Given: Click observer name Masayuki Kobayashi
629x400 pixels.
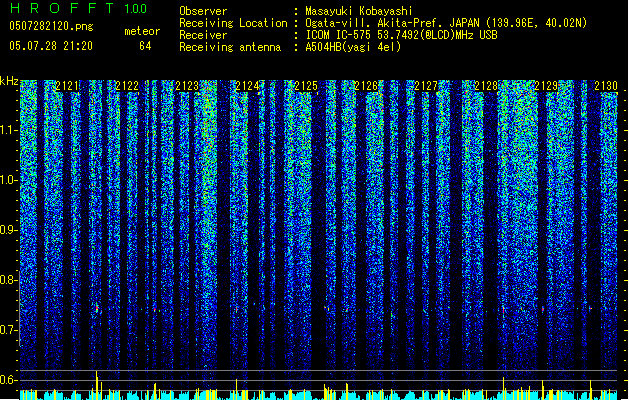Looking at the screenshot, I should click(359, 11).
